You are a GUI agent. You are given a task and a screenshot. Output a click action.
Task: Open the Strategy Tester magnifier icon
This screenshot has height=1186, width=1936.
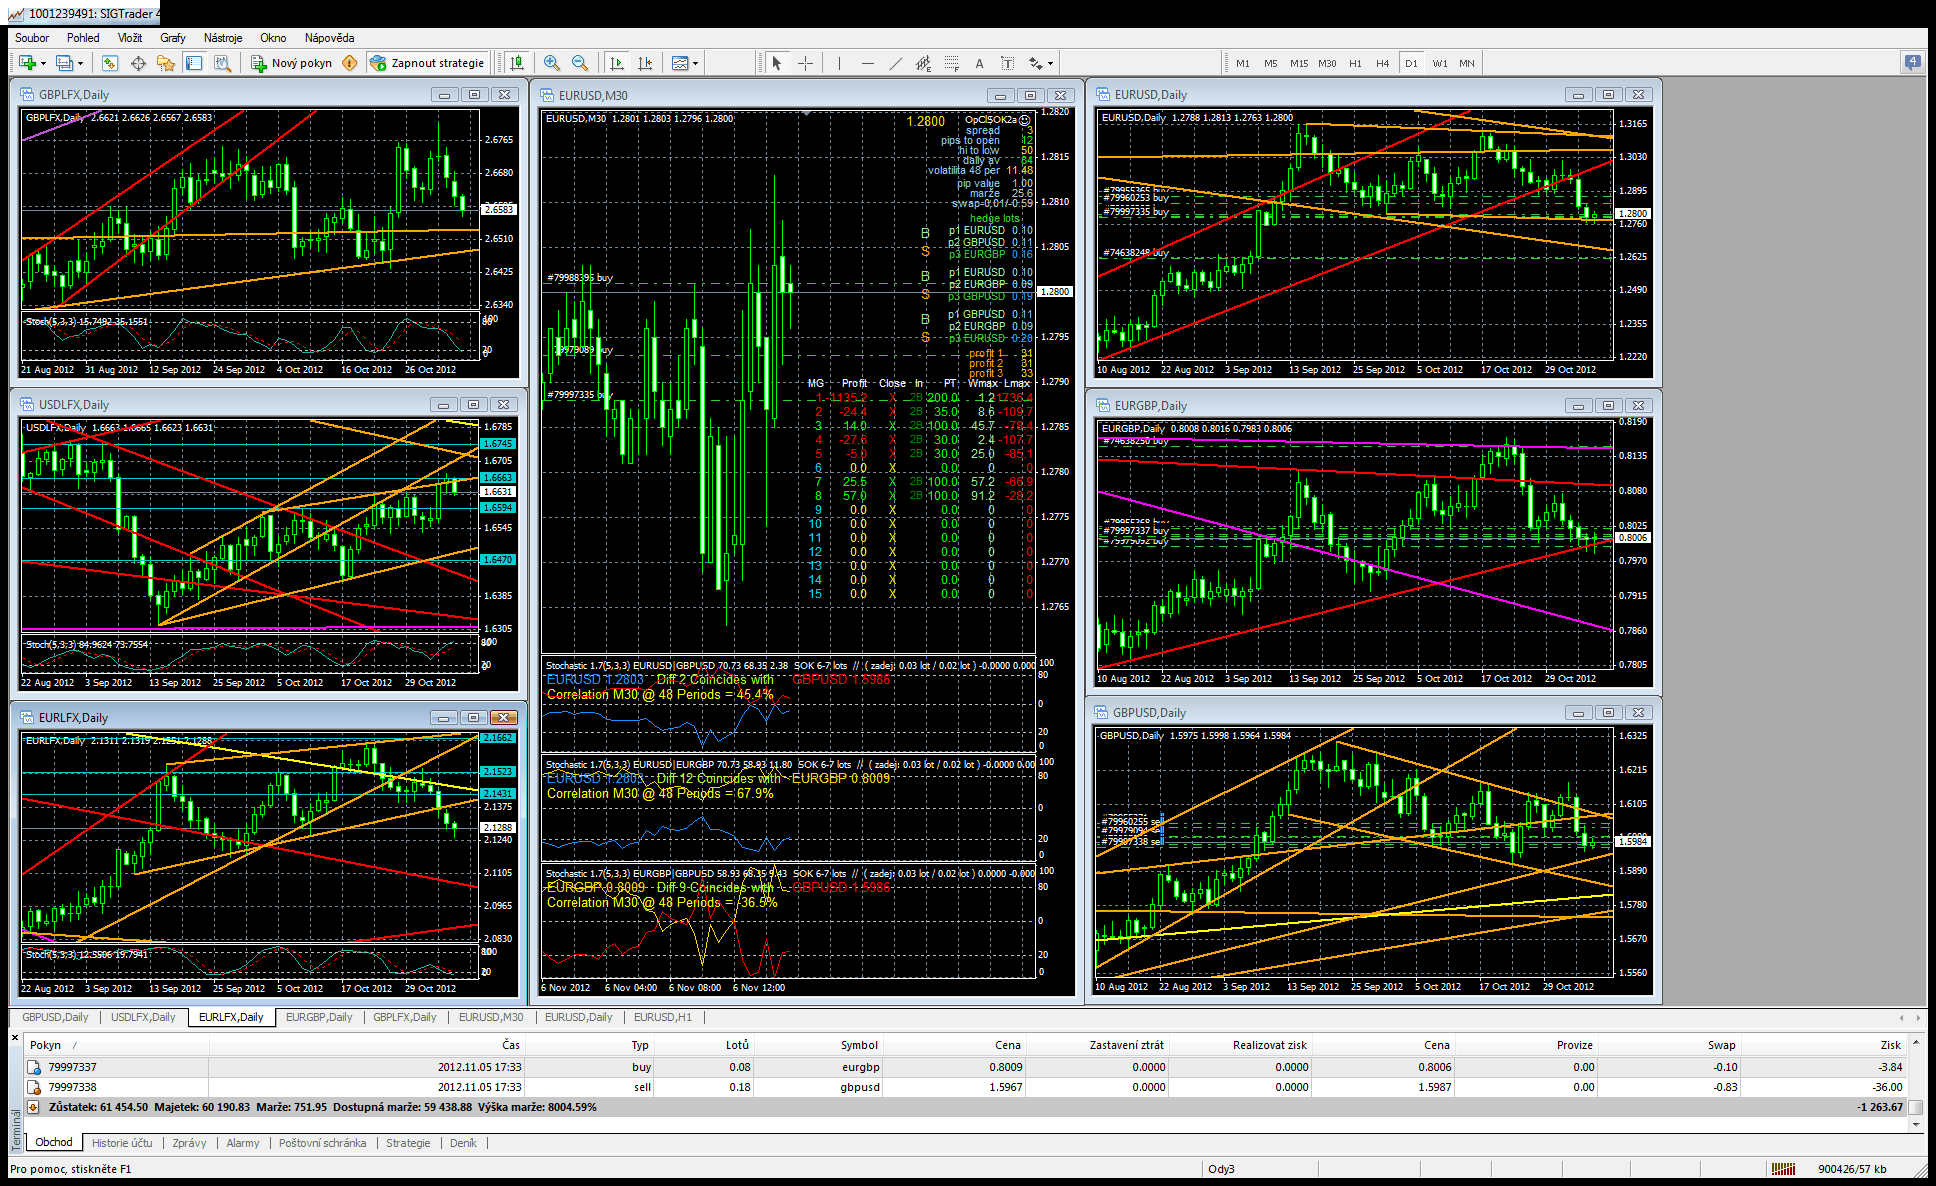click(x=222, y=63)
